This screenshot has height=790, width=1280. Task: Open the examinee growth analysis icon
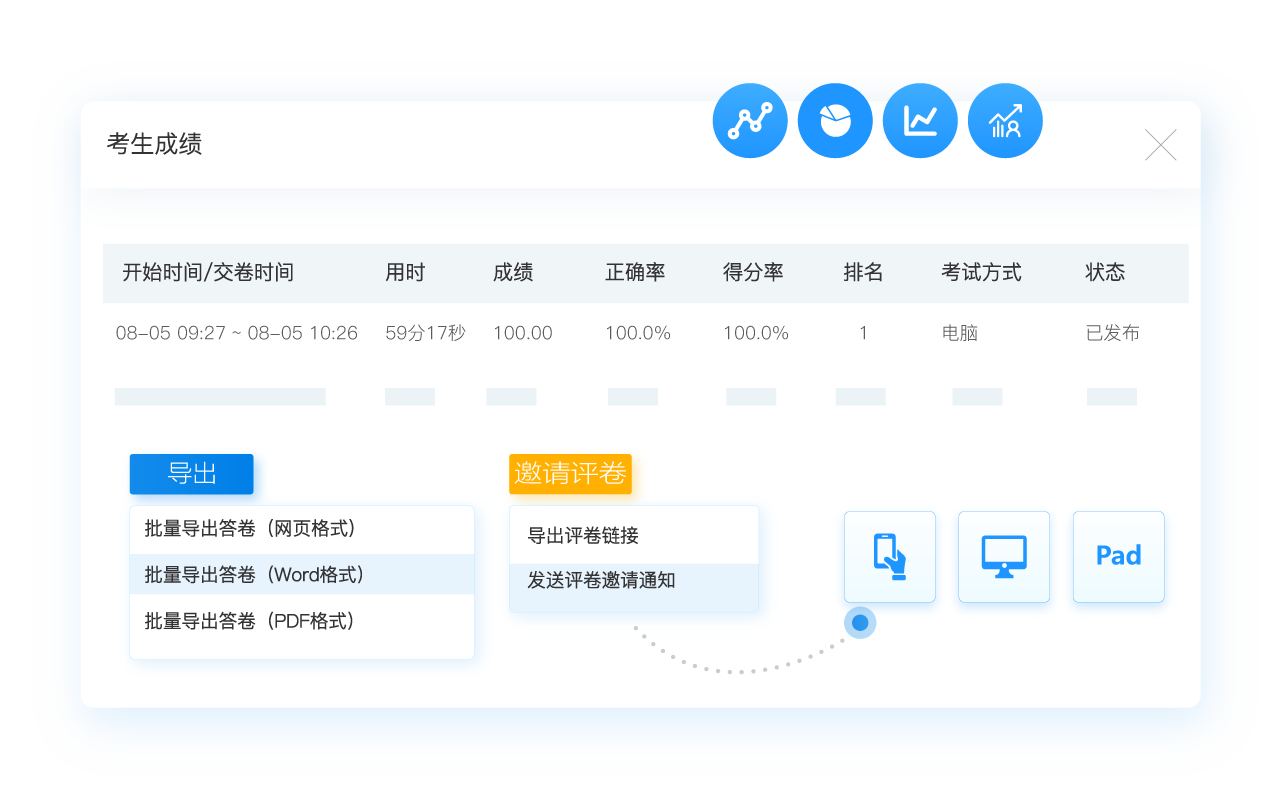pos(1005,121)
